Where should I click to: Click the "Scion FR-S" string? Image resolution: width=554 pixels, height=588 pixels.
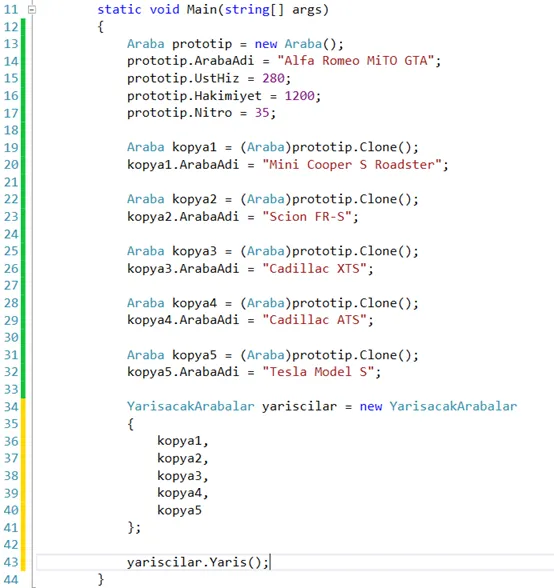(307, 216)
